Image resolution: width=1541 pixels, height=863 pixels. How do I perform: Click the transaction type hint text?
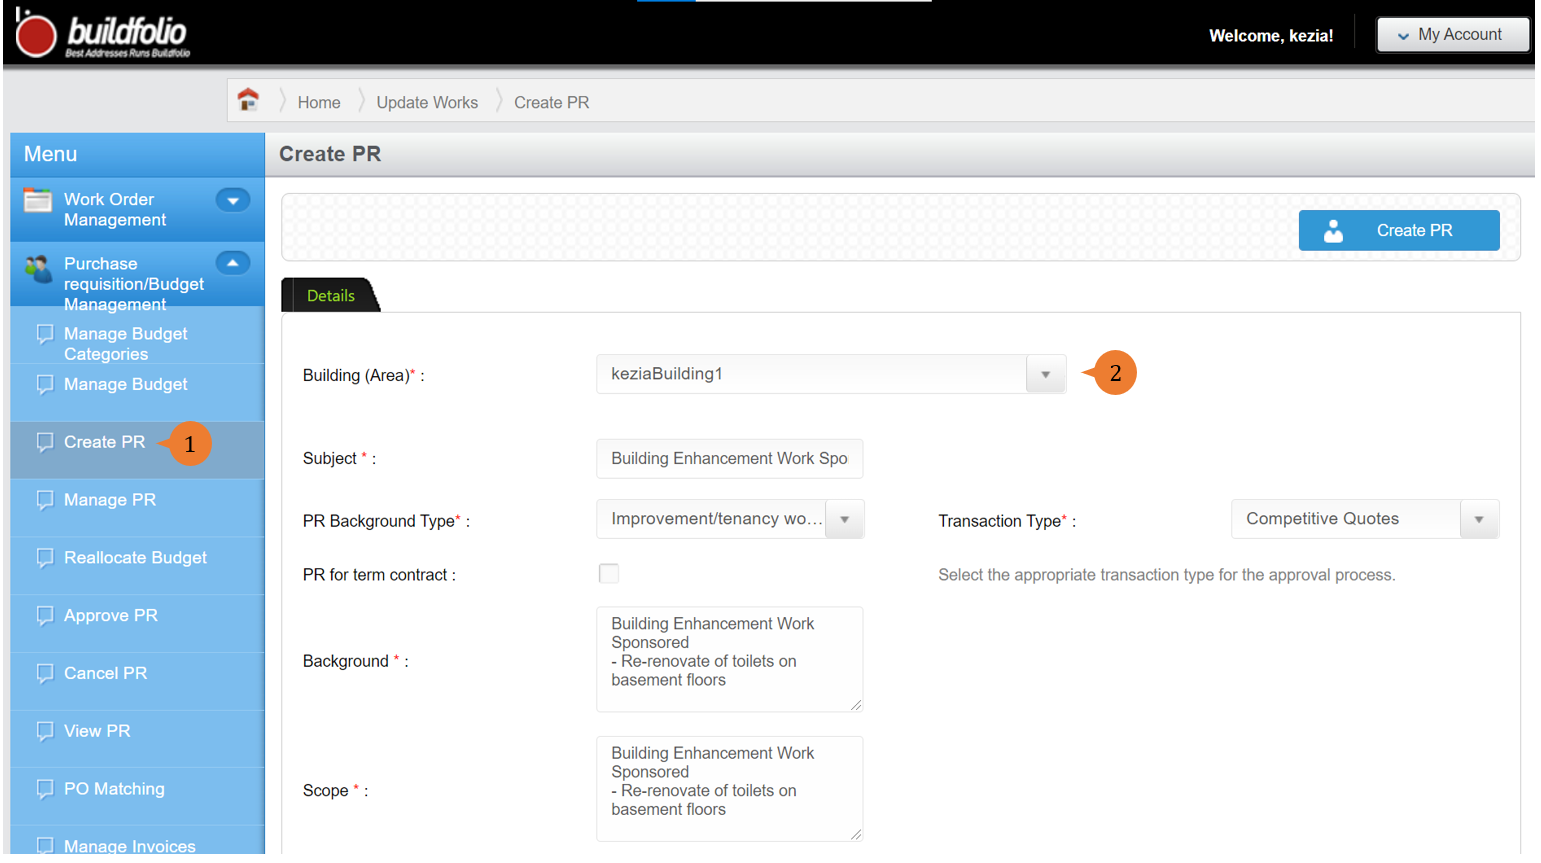coord(1167,575)
